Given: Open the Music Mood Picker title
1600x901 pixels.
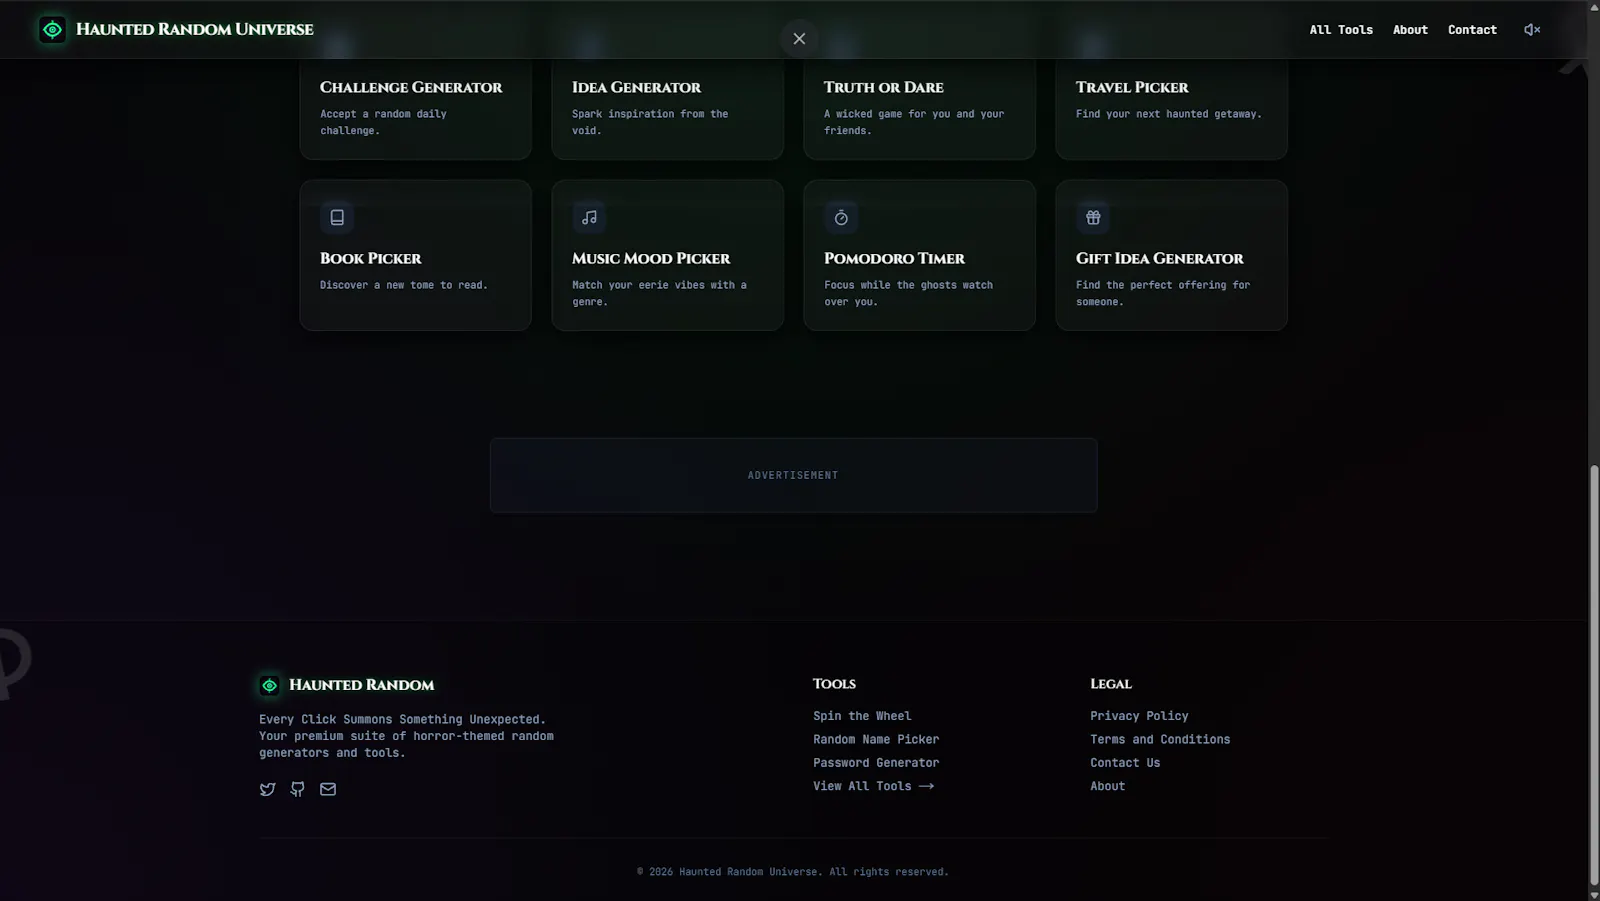Looking at the screenshot, I should point(651,258).
